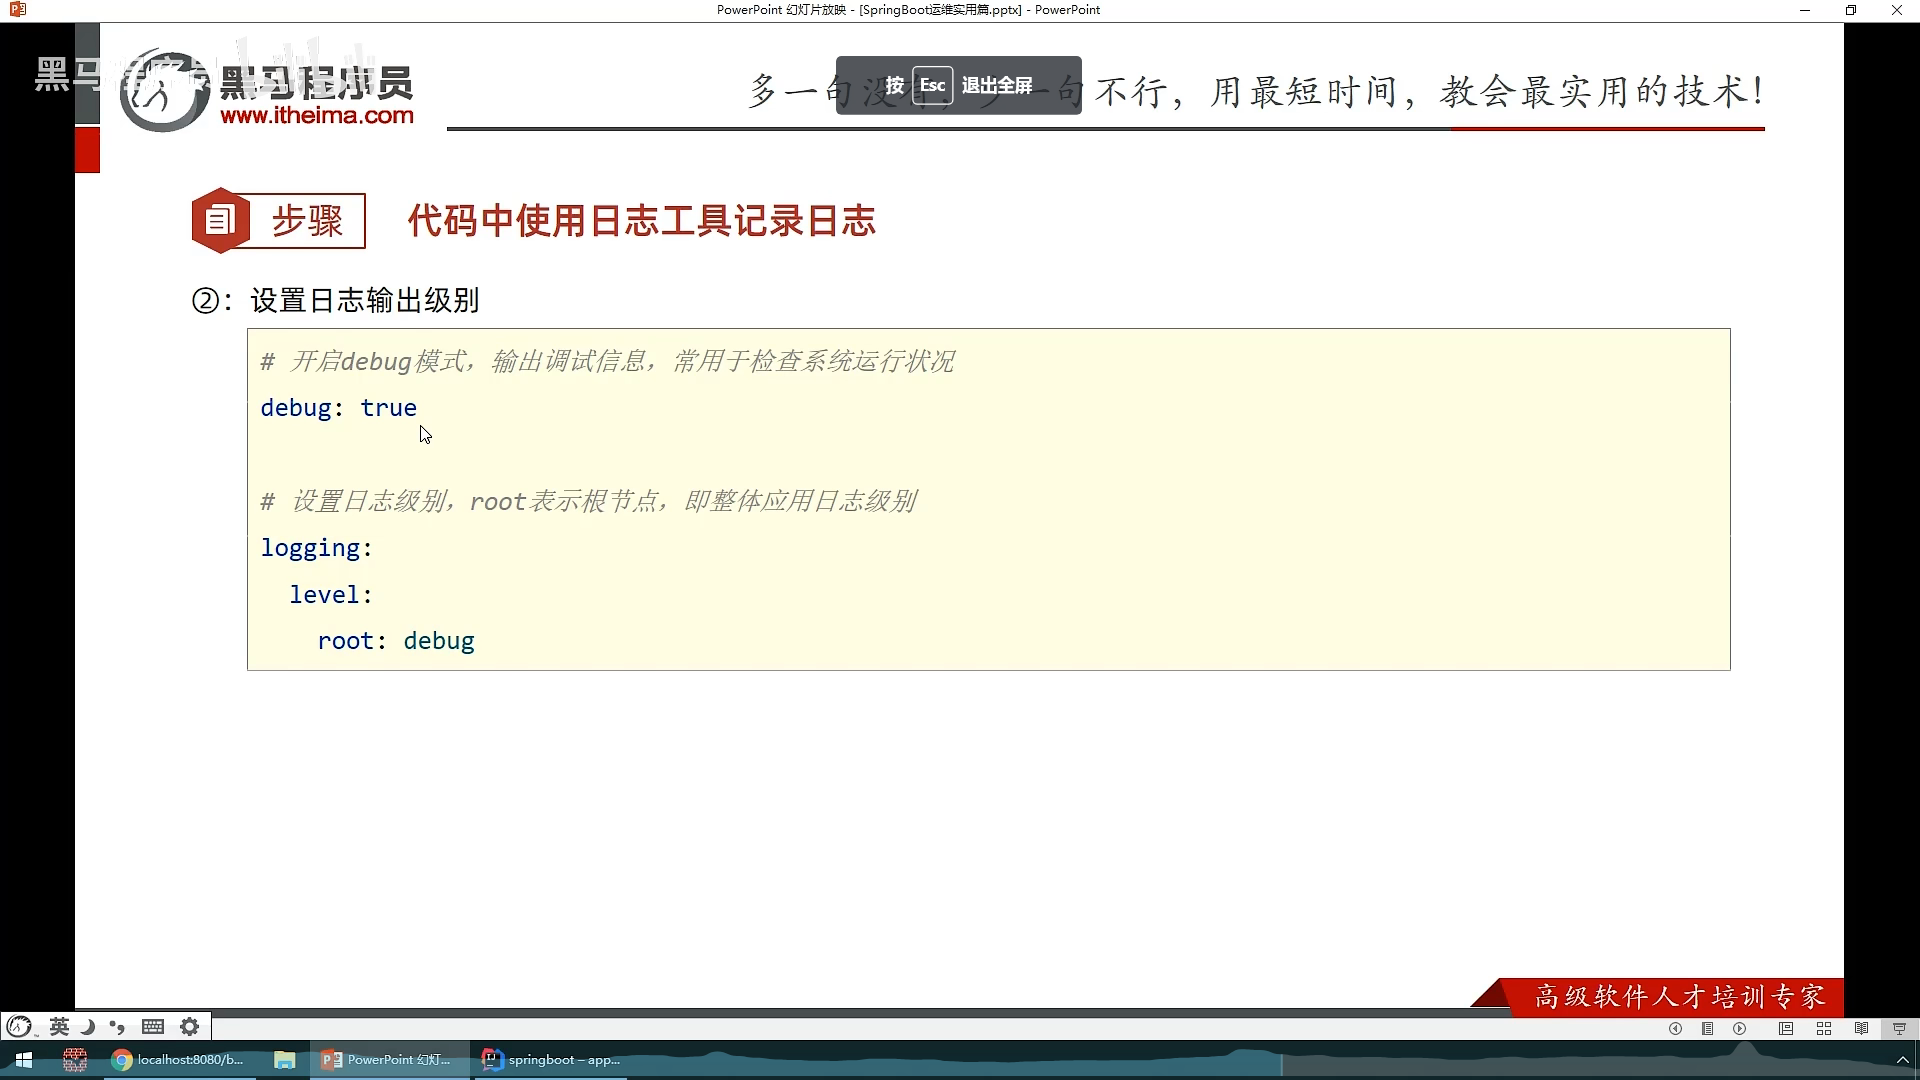Switch to Slide Sorter view icon
This screenshot has width=1920, height=1080.
tap(1824, 1028)
